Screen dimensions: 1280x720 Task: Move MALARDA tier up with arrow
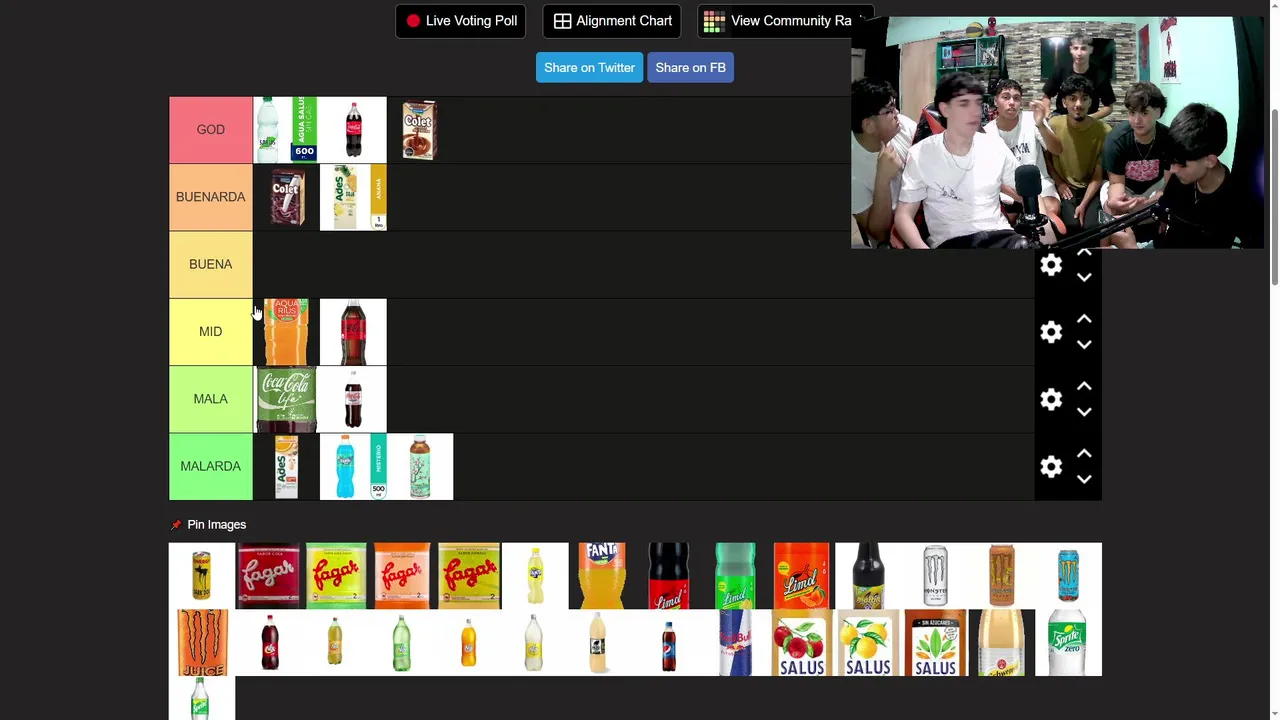point(1084,453)
